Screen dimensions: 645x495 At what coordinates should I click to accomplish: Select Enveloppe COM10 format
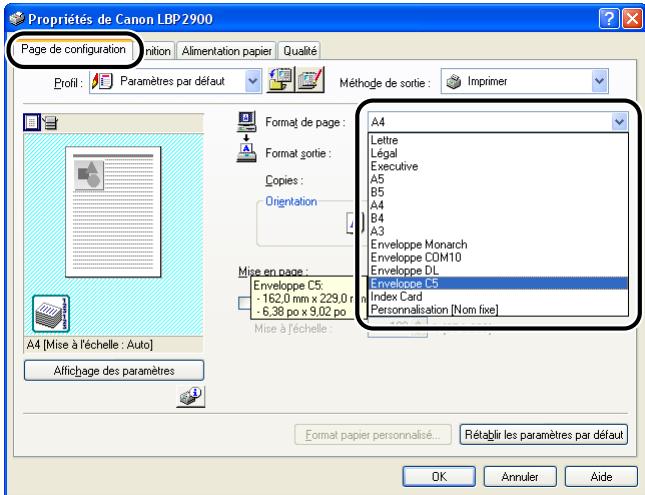coord(498,258)
